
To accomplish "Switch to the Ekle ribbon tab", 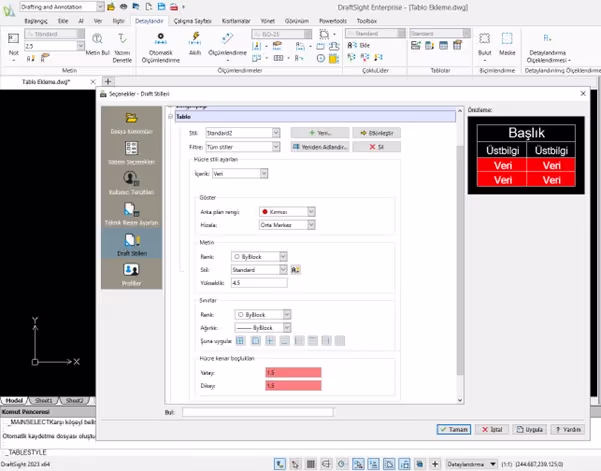I will pyautogui.click(x=63, y=21).
